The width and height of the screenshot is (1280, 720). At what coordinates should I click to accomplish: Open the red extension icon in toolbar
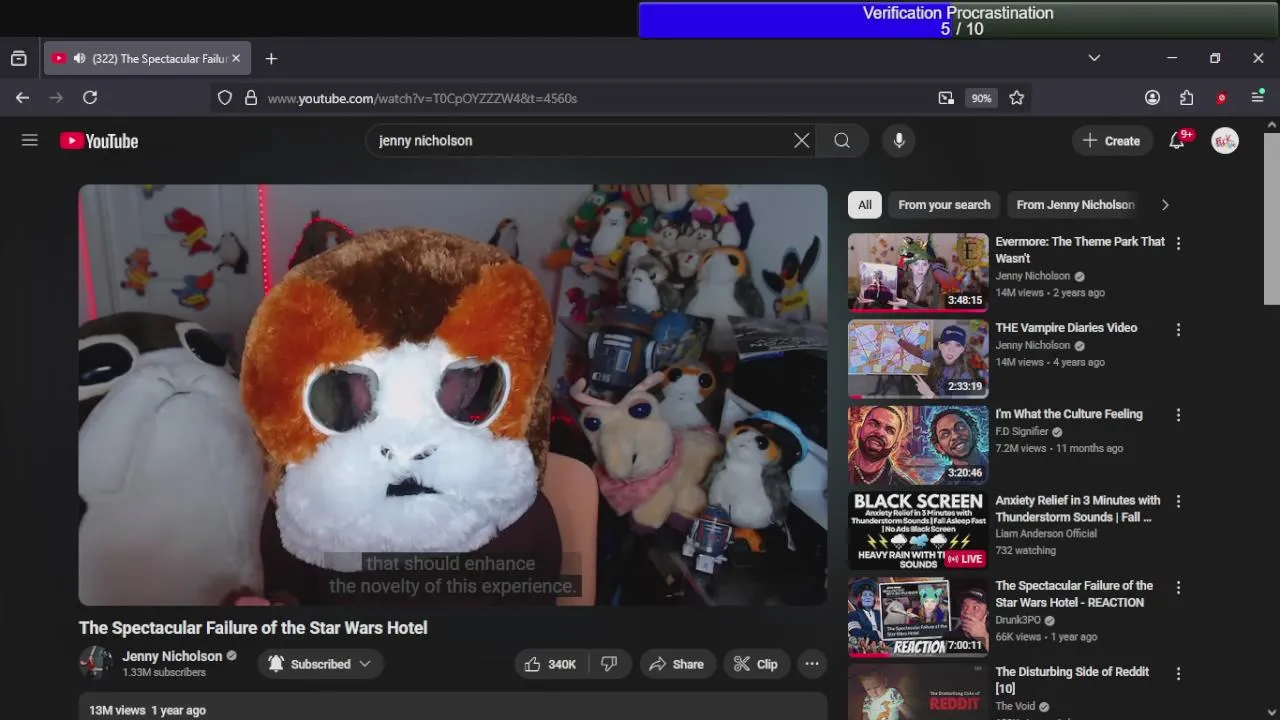click(x=1221, y=98)
